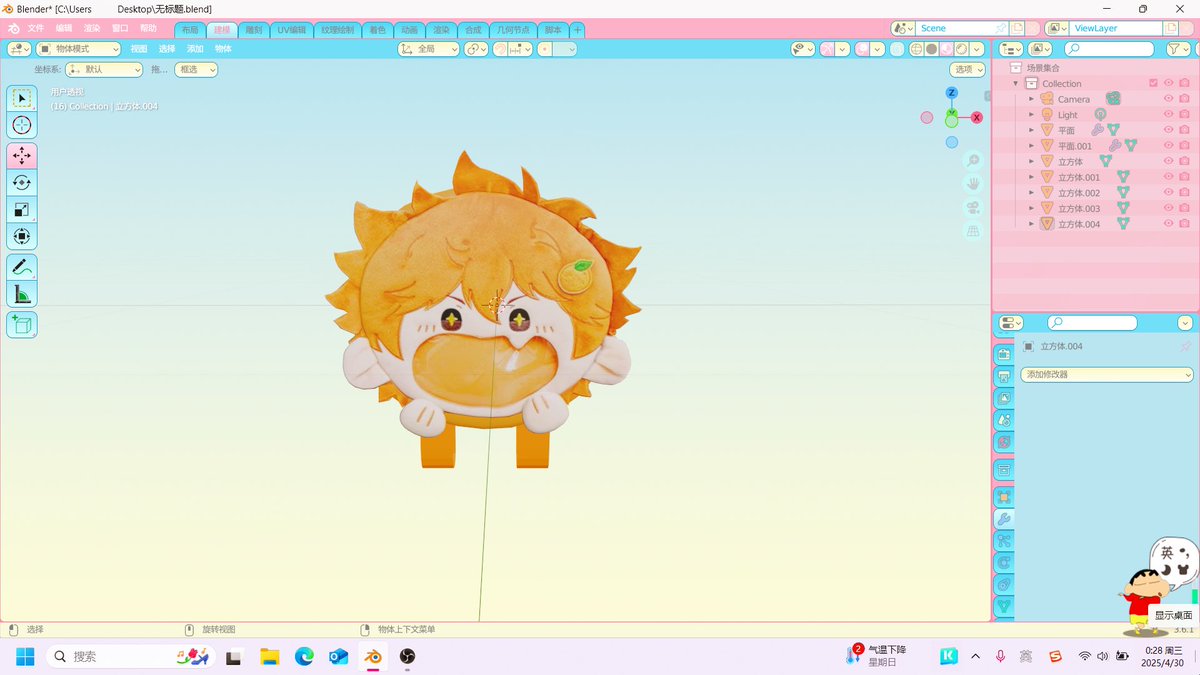This screenshot has height=675, width=1200.
Task: Uncheck the Collection exclude checkbox
Action: (x=1153, y=83)
